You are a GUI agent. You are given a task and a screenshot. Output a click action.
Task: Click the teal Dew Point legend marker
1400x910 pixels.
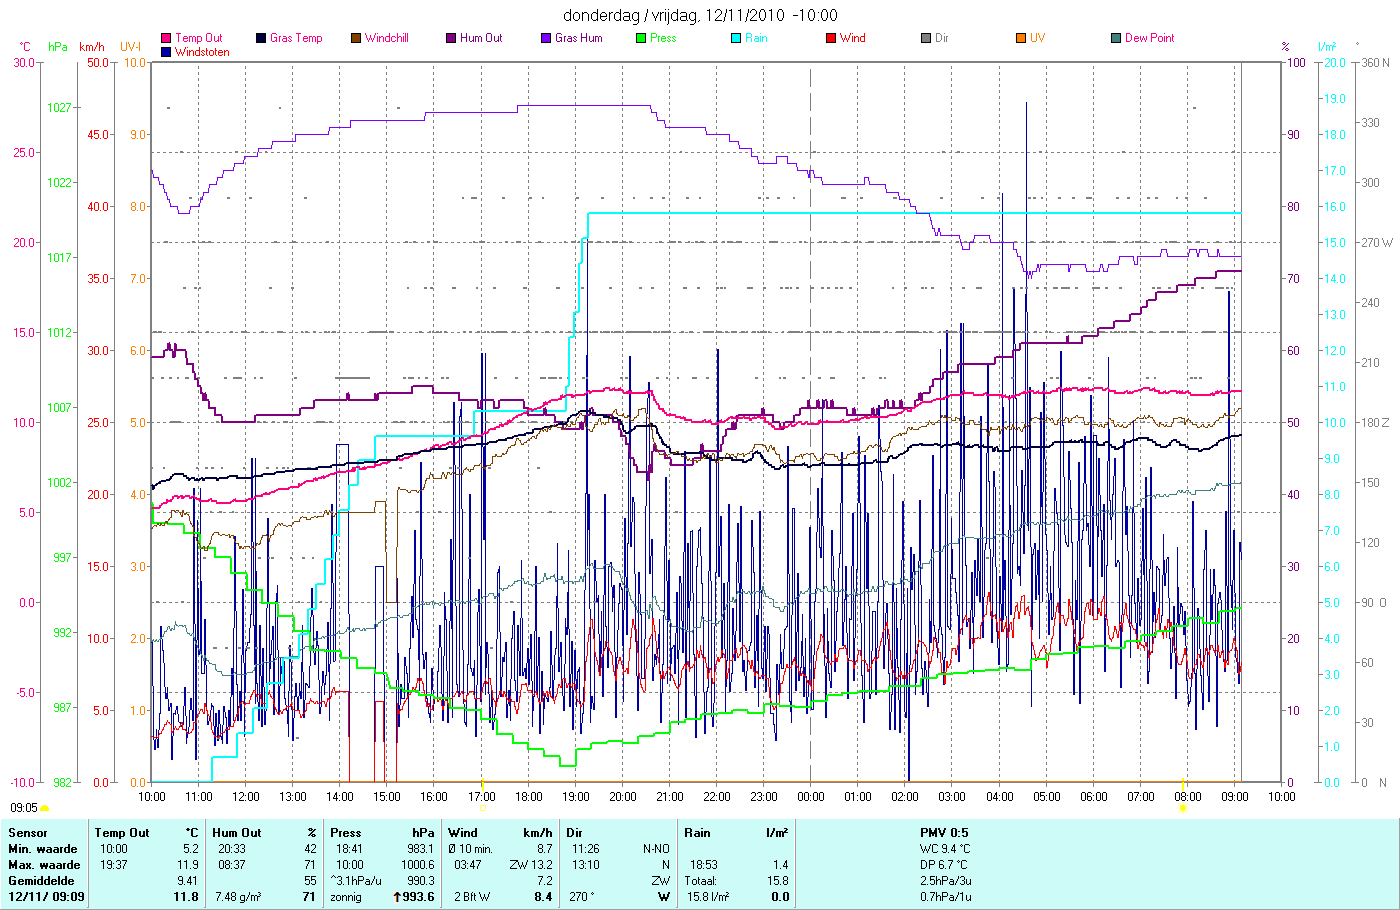[x=1116, y=38]
